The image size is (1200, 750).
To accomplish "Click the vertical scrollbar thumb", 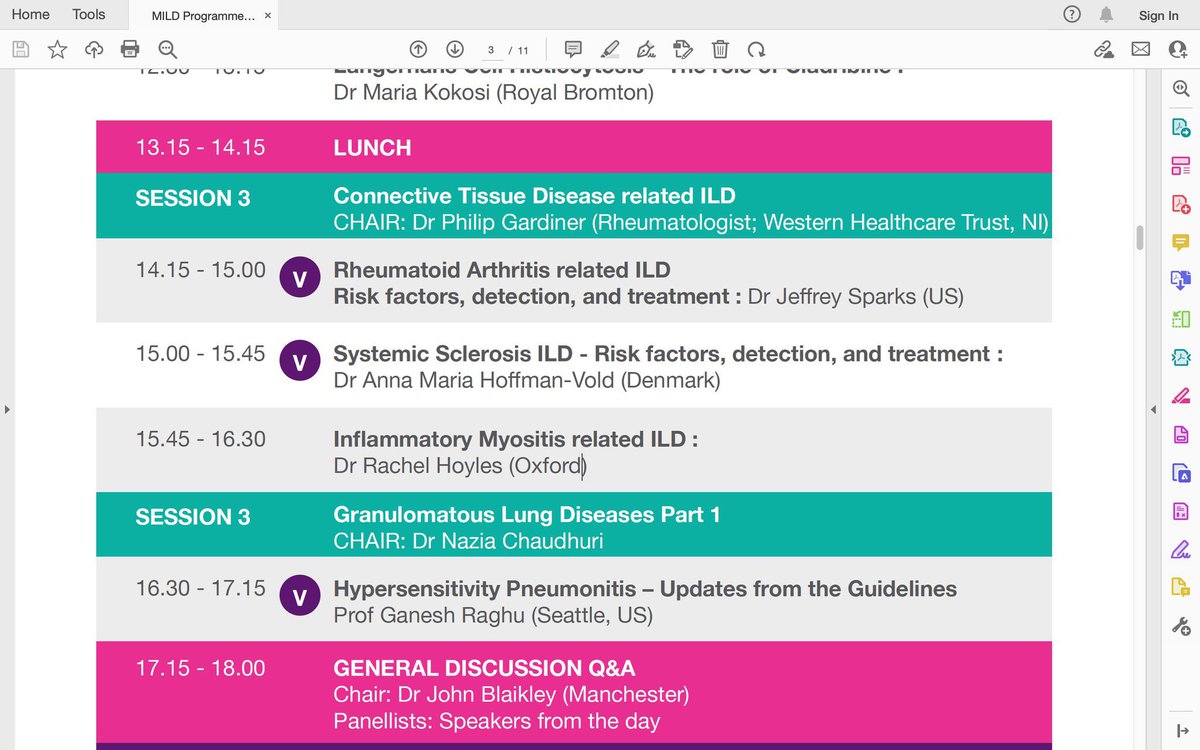I will [1139, 238].
